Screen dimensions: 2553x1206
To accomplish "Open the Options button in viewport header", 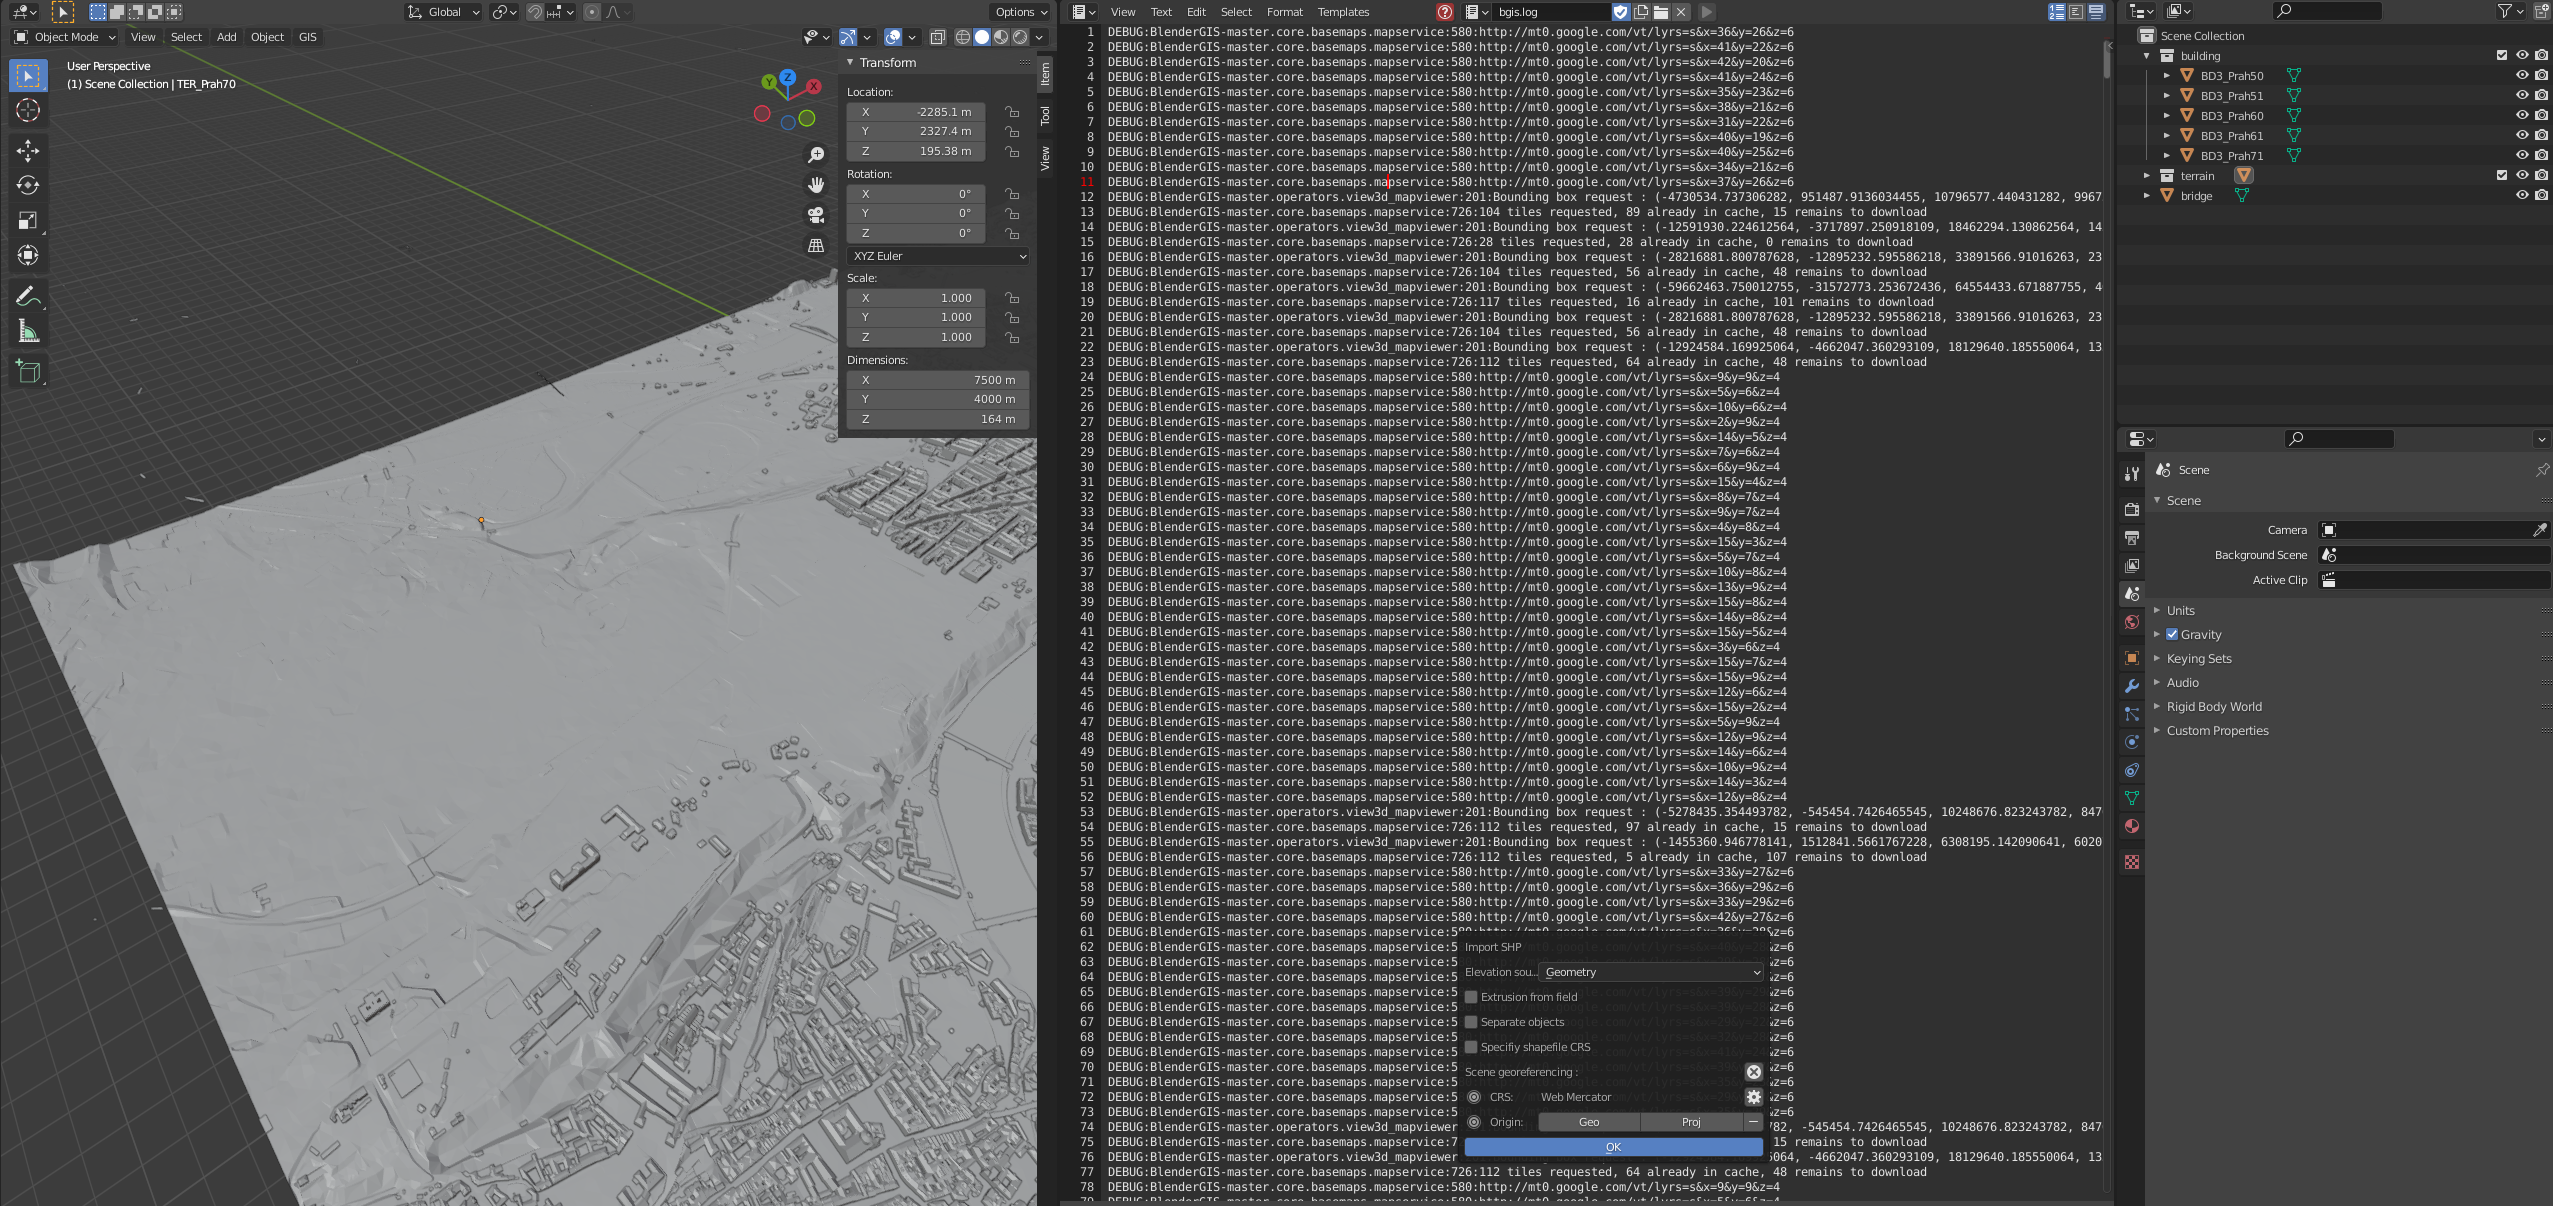I will tap(1020, 12).
